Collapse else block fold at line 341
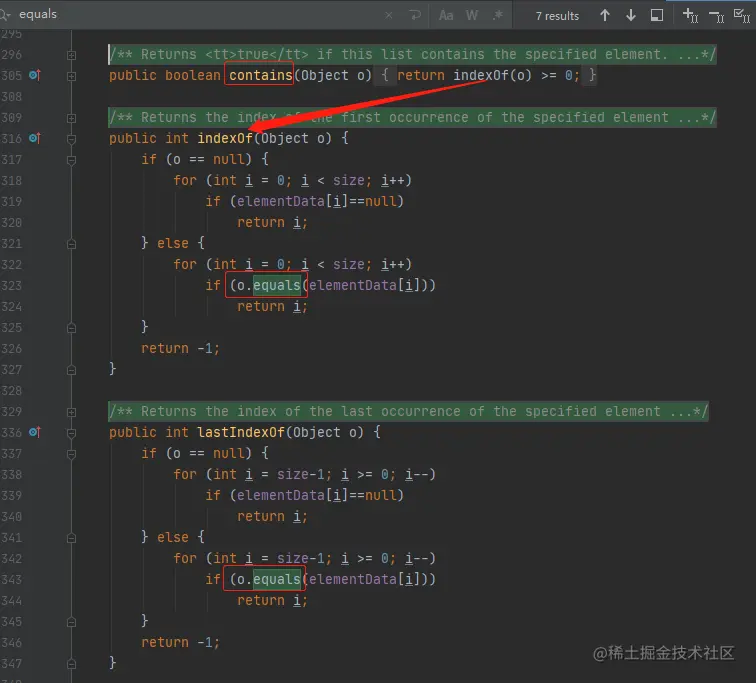The width and height of the screenshot is (756, 683). (x=71, y=538)
